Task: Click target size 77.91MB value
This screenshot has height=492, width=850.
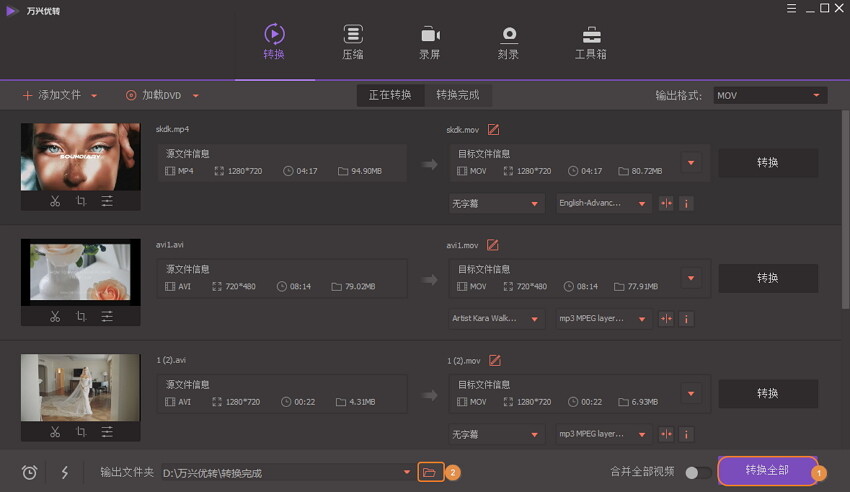Action: 643,287
